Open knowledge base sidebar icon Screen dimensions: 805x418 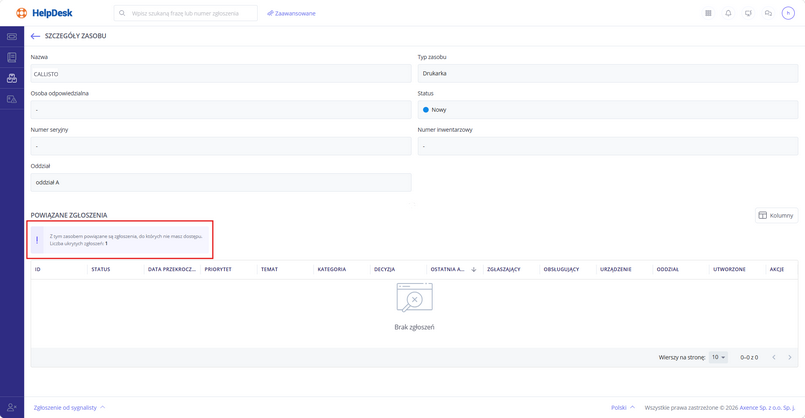coord(12,58)
